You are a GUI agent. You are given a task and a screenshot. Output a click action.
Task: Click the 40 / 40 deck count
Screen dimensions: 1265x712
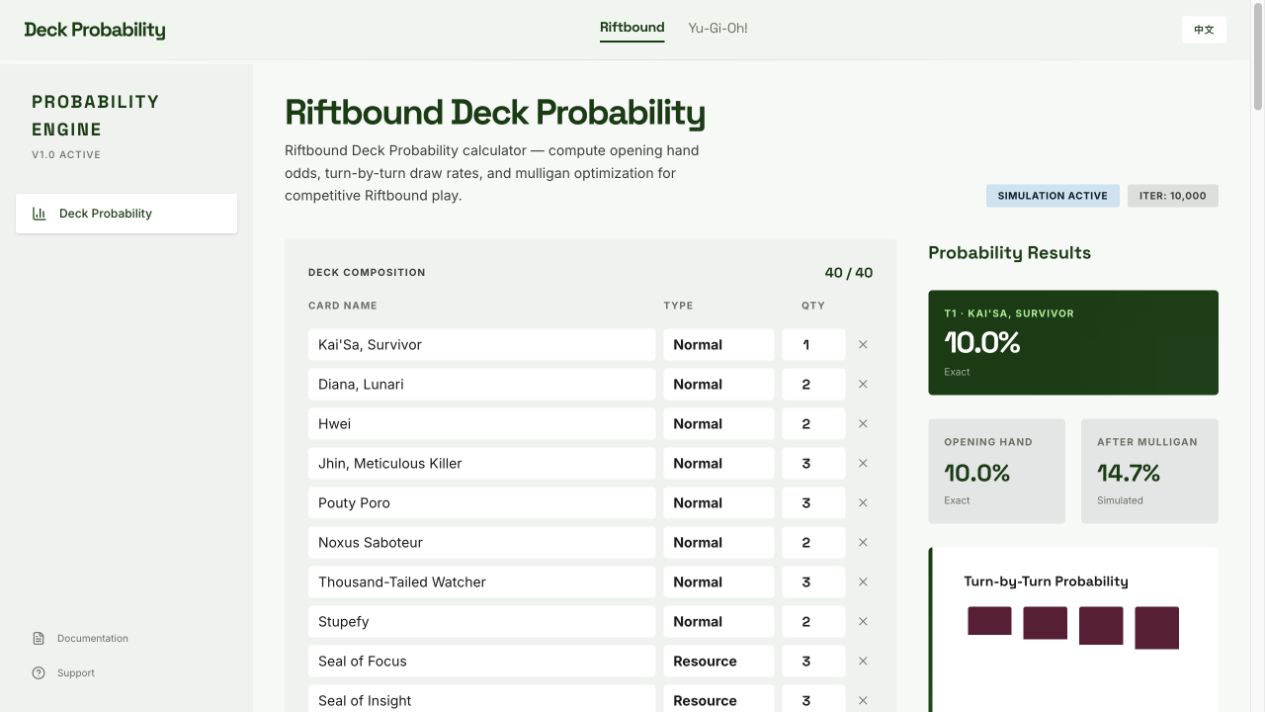[x=849, y=273]
